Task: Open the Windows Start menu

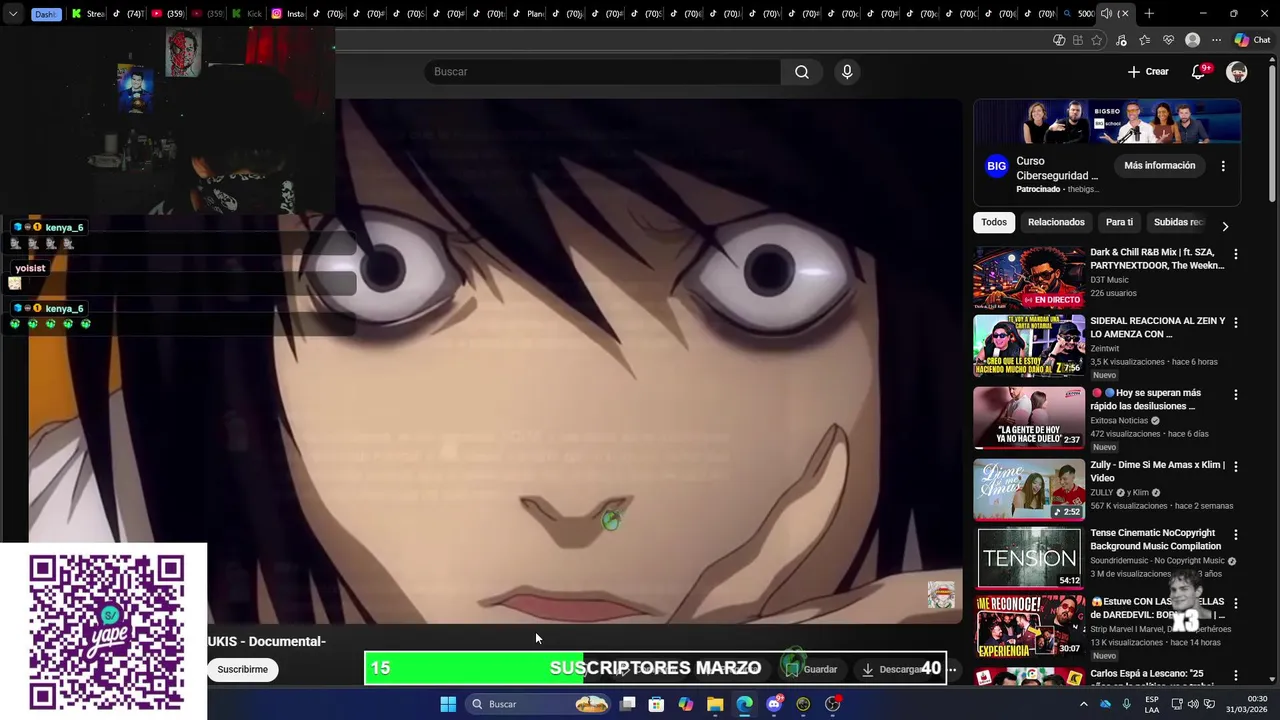Action: (448, 704)
